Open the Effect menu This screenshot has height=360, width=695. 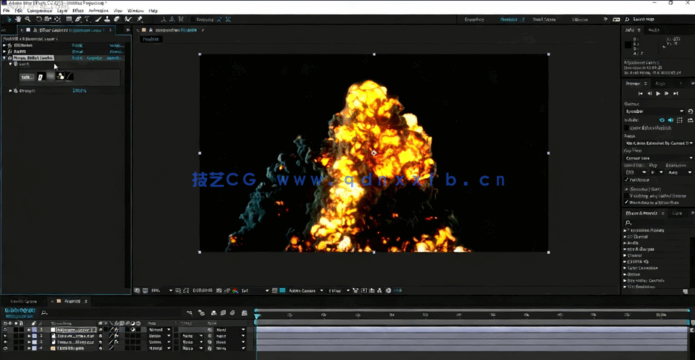[x=78, y=10]
